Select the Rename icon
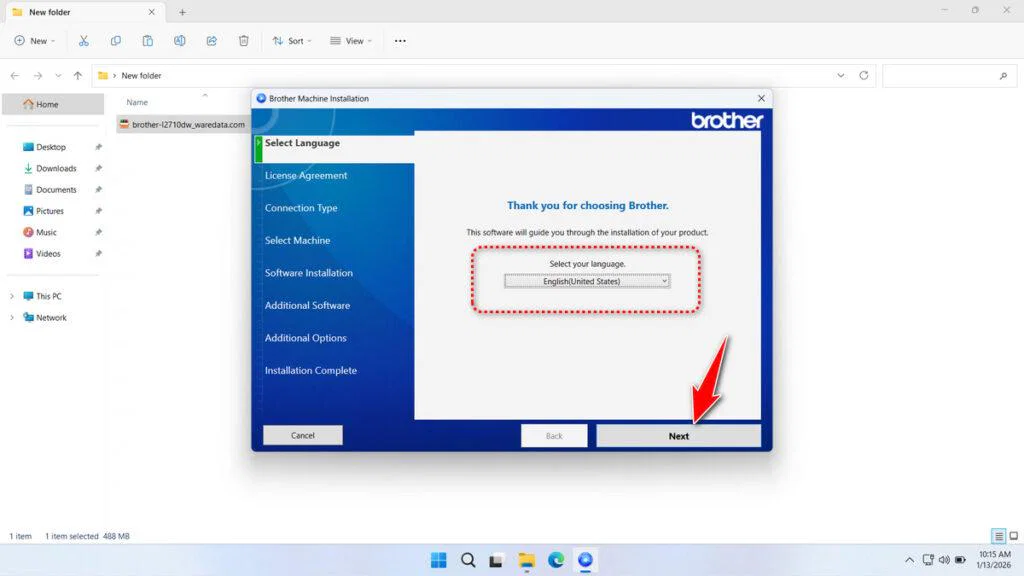Screen dimensions: 1024x576 coord(180,40)
